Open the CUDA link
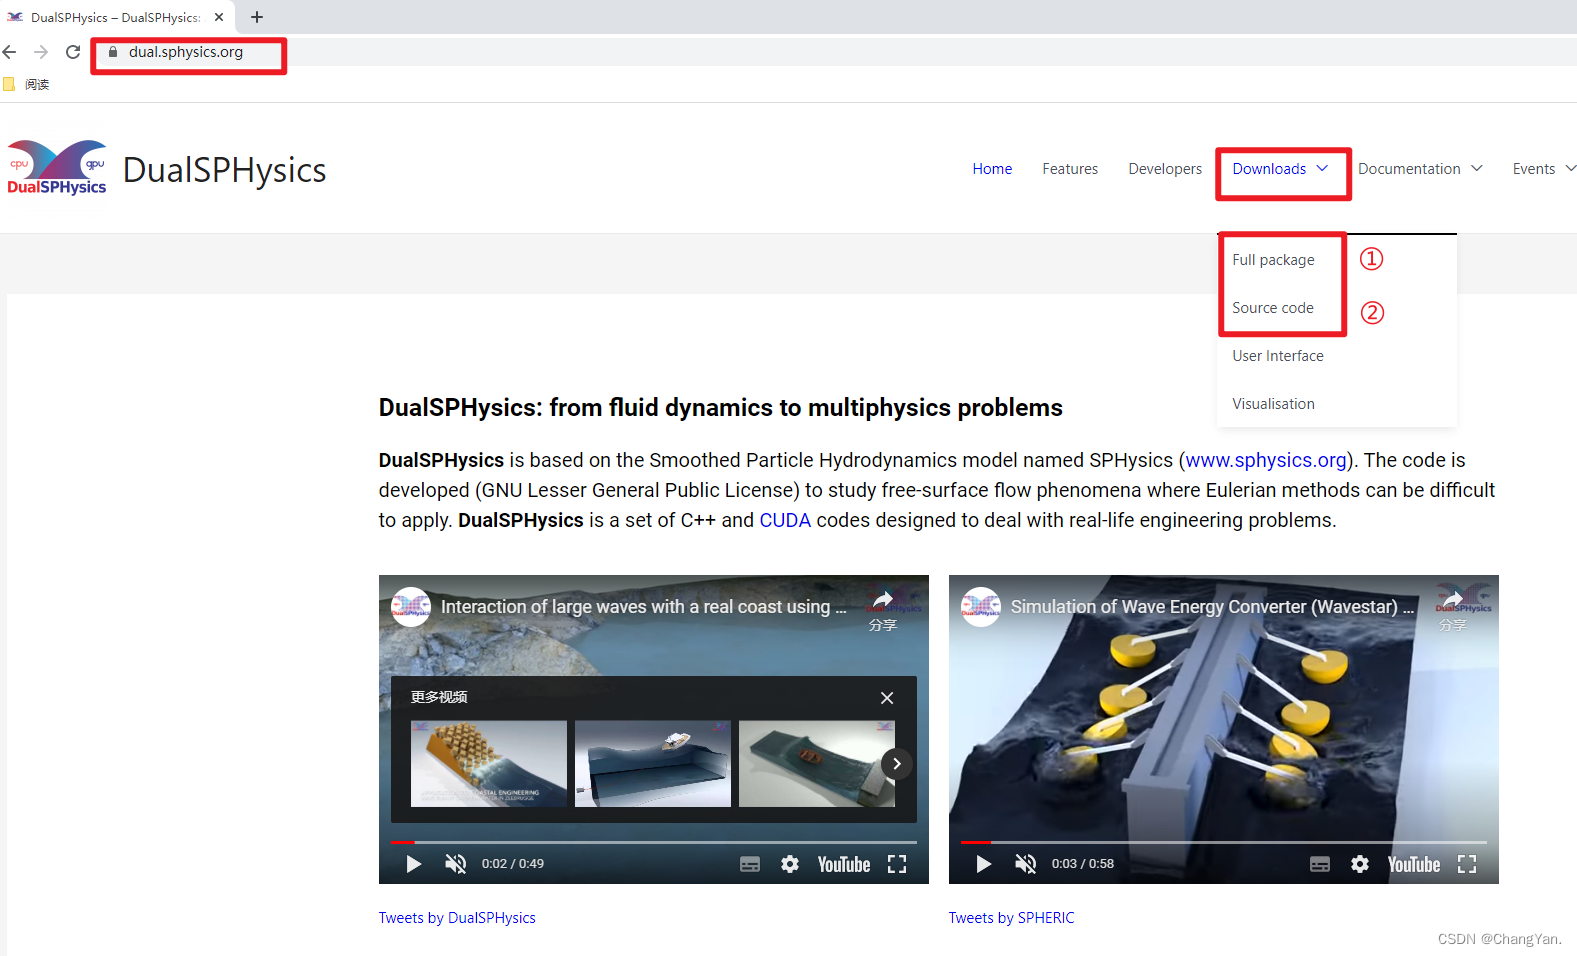Screen dimensions: 1577x956 [785, 520]
